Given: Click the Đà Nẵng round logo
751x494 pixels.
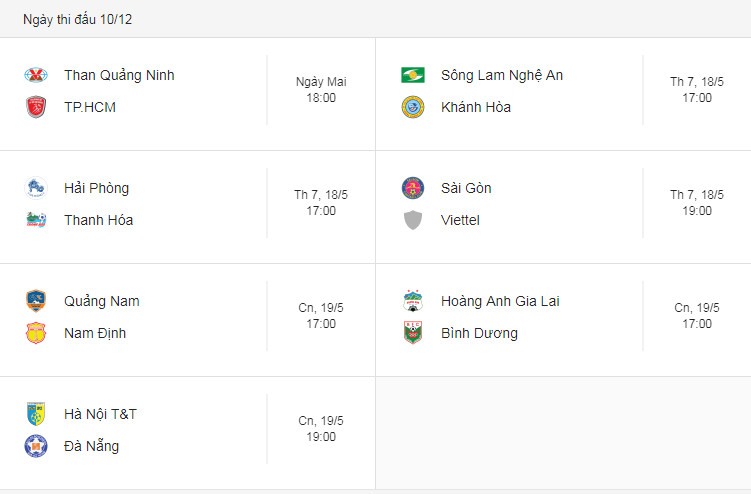Looking at the screenshot, I should pyautogui.click(x=36, y=446).
